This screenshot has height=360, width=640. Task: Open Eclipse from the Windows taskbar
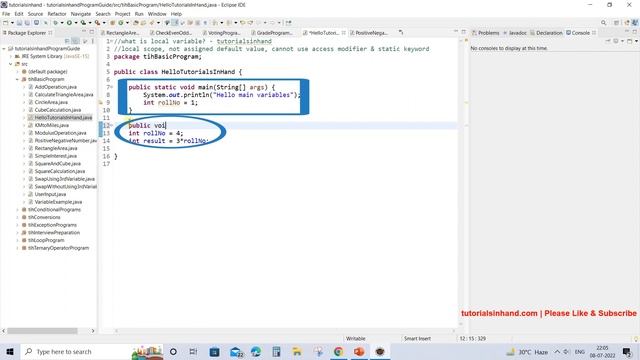coord(380,351)
